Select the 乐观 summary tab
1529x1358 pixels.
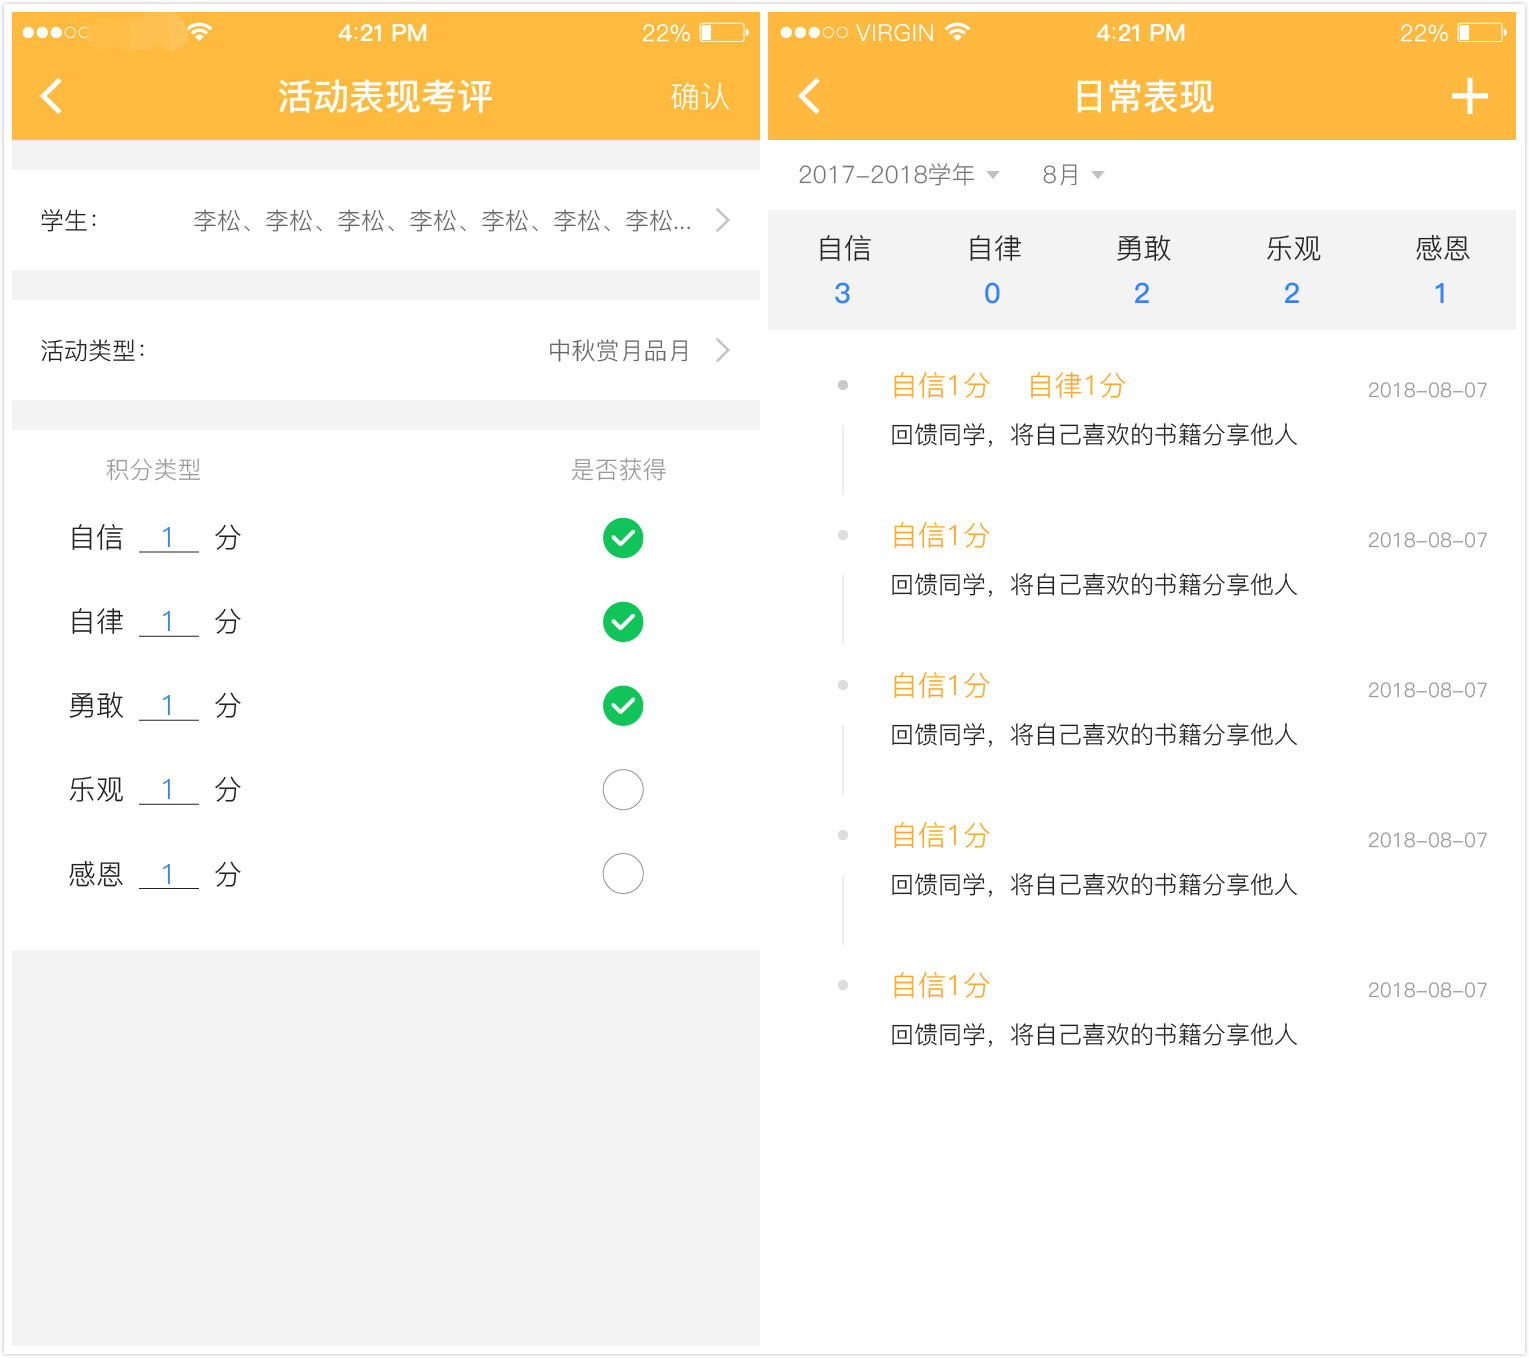1293,270
